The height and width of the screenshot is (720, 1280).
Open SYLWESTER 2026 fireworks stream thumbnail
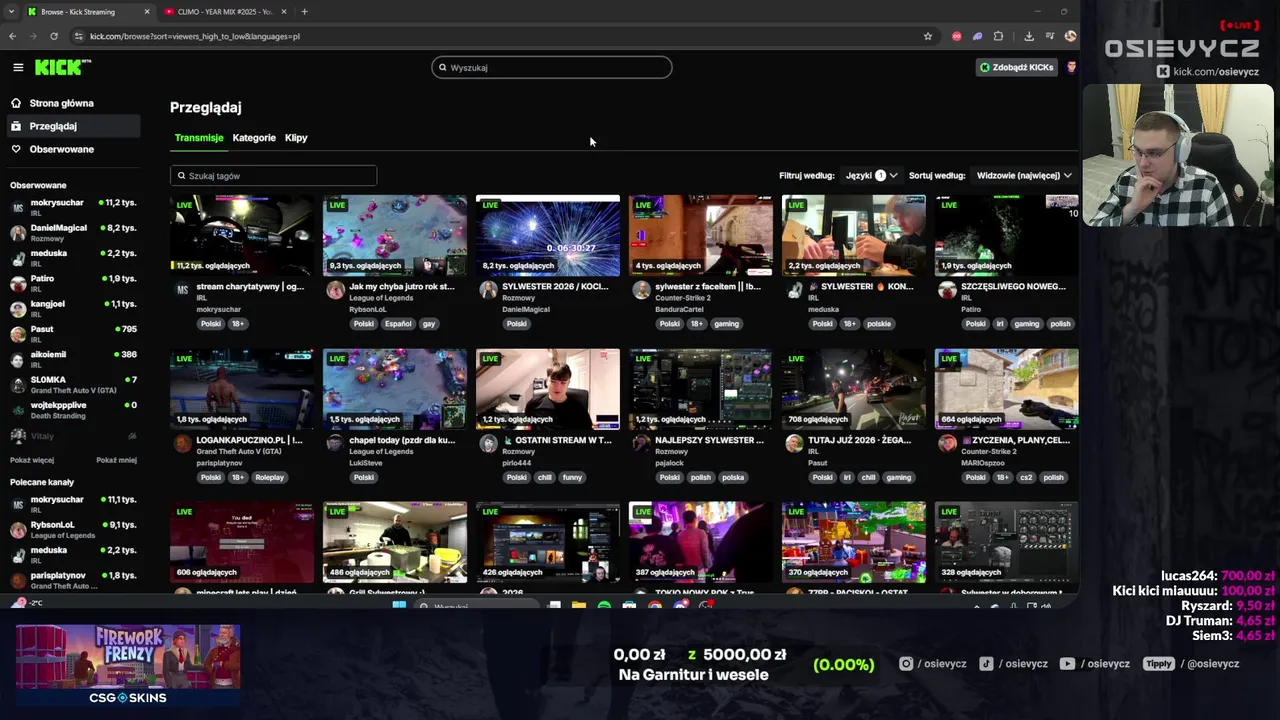point(548,235)
